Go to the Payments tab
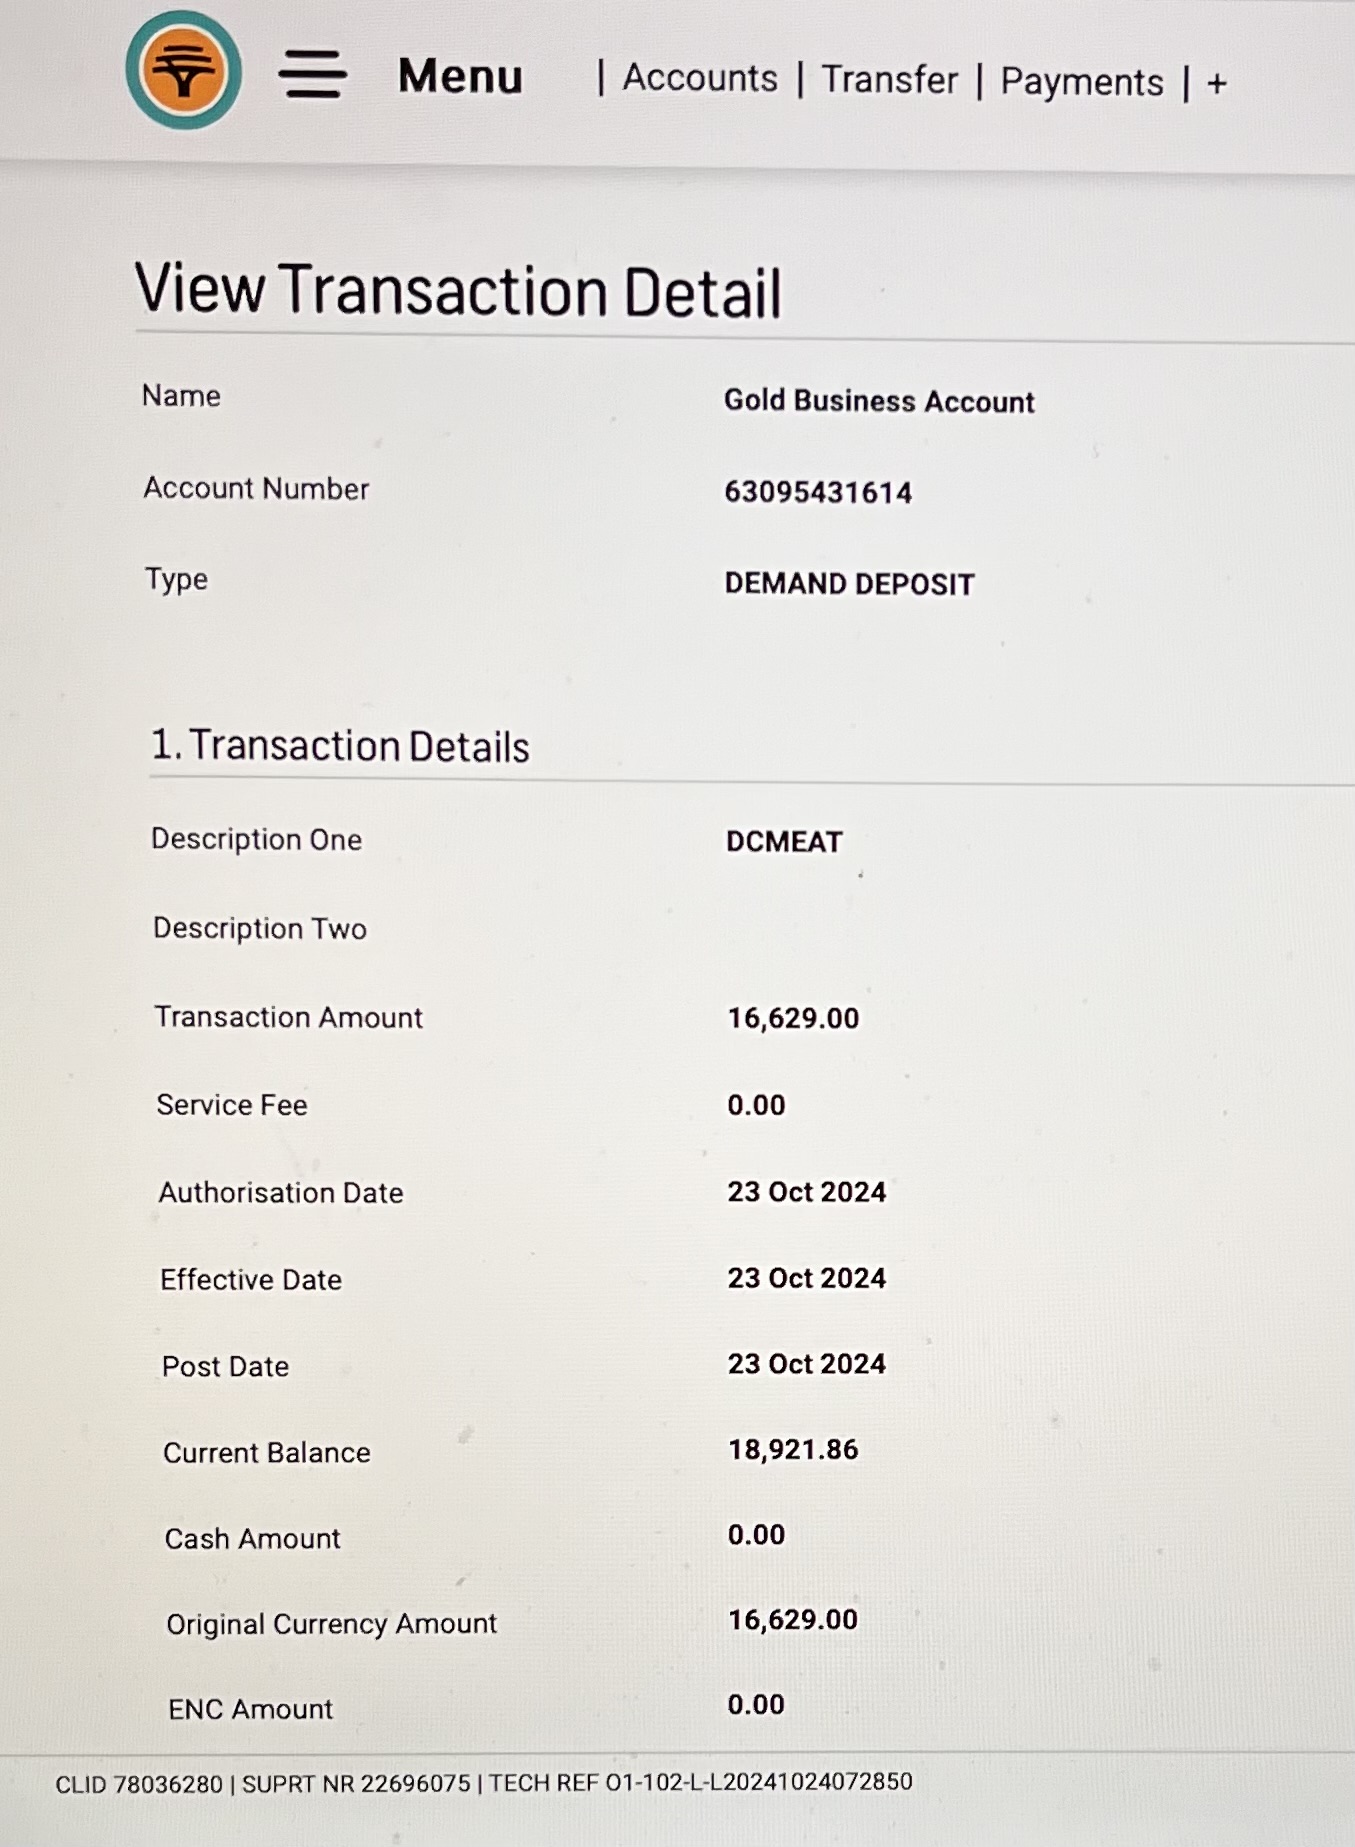The height and width of the screenshot is (1847, 1355). 1082,82
